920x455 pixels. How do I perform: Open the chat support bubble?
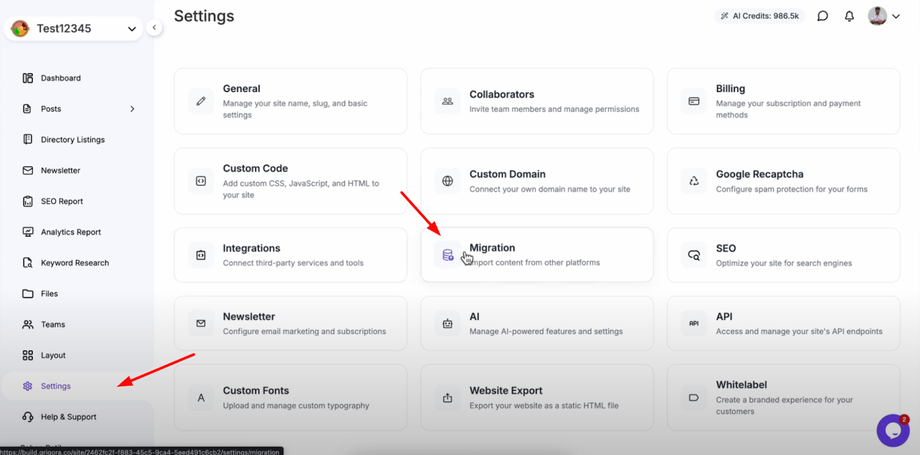(x=892, y=430)
